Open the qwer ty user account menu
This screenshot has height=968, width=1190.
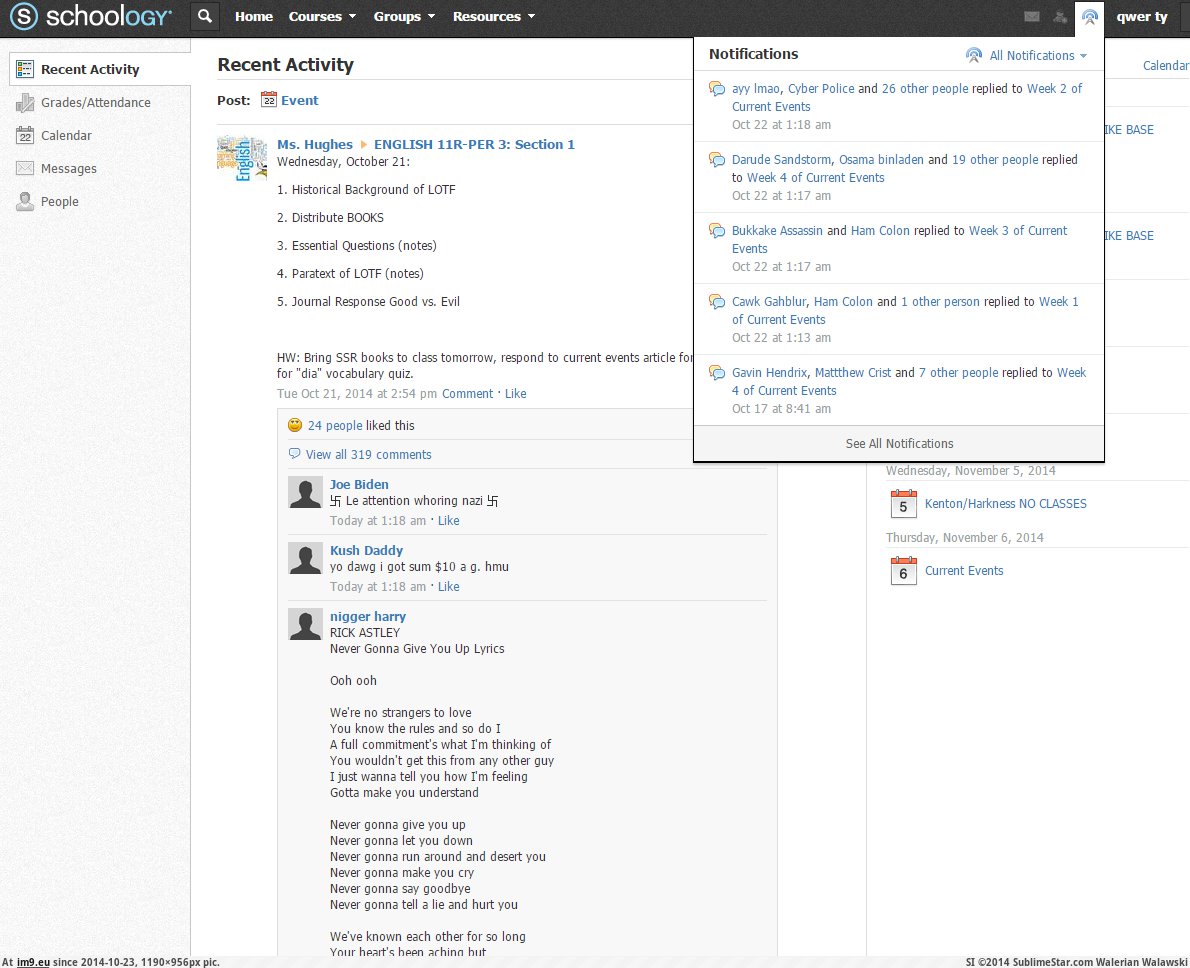(1141, 16)
